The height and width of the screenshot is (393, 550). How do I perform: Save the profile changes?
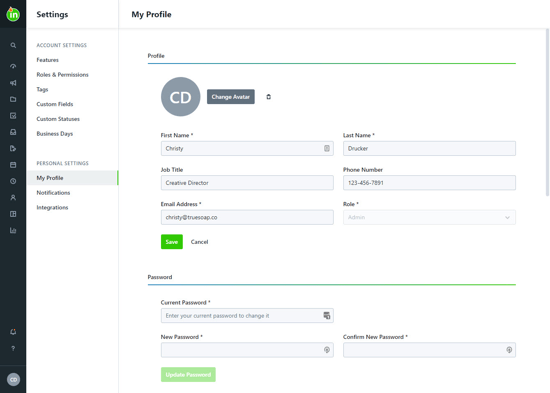172,242
